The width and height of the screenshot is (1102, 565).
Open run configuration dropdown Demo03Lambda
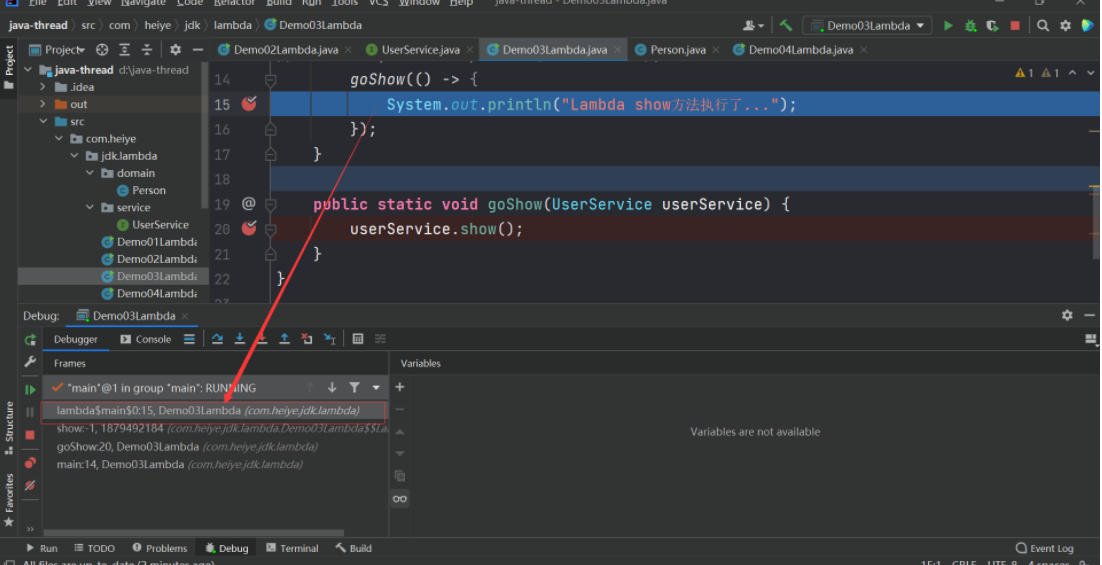[x=869, y=26]
